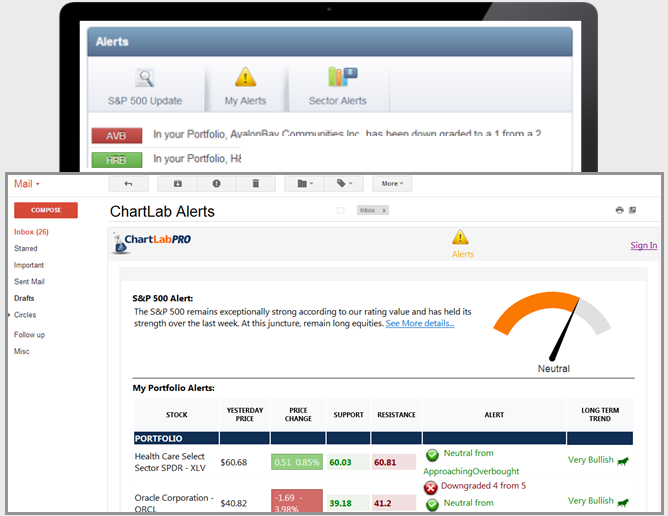Open the Important folder
Image resolution: width=668 pixels, height=516 pixels.
pos(29,265)
